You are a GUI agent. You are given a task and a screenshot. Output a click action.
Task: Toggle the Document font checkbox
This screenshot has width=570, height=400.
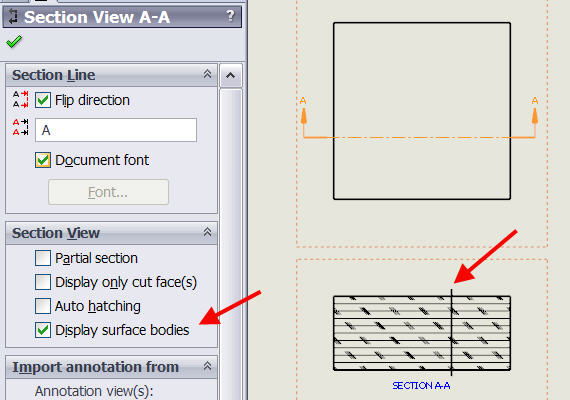click(x=43, y=160)
